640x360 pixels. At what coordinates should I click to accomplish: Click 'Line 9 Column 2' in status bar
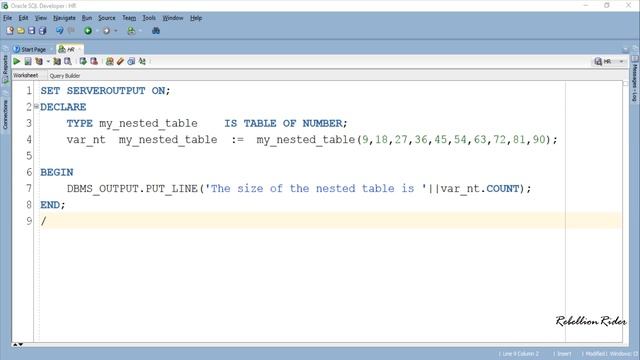click(x=520, y=354)
